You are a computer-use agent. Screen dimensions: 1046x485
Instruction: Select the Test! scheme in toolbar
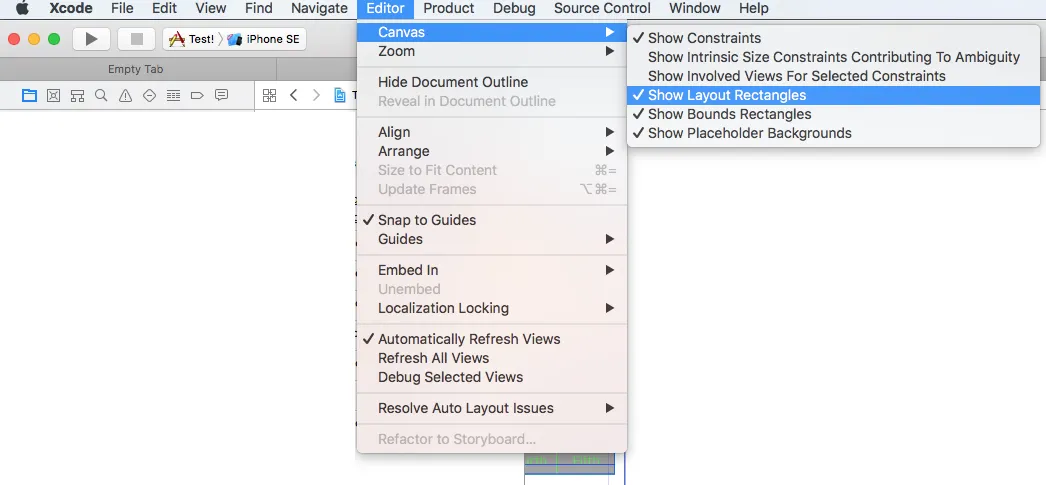tap(192, 39)
